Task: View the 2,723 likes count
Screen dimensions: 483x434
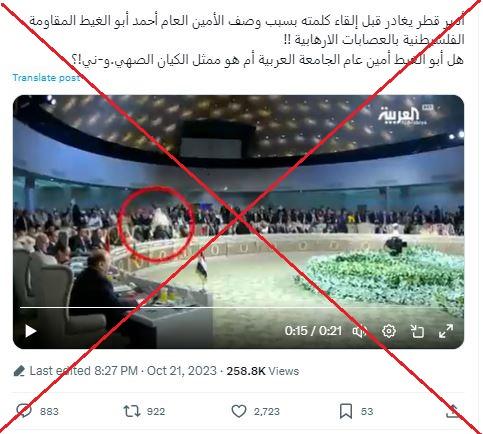Action: click(x=267, y=412)
